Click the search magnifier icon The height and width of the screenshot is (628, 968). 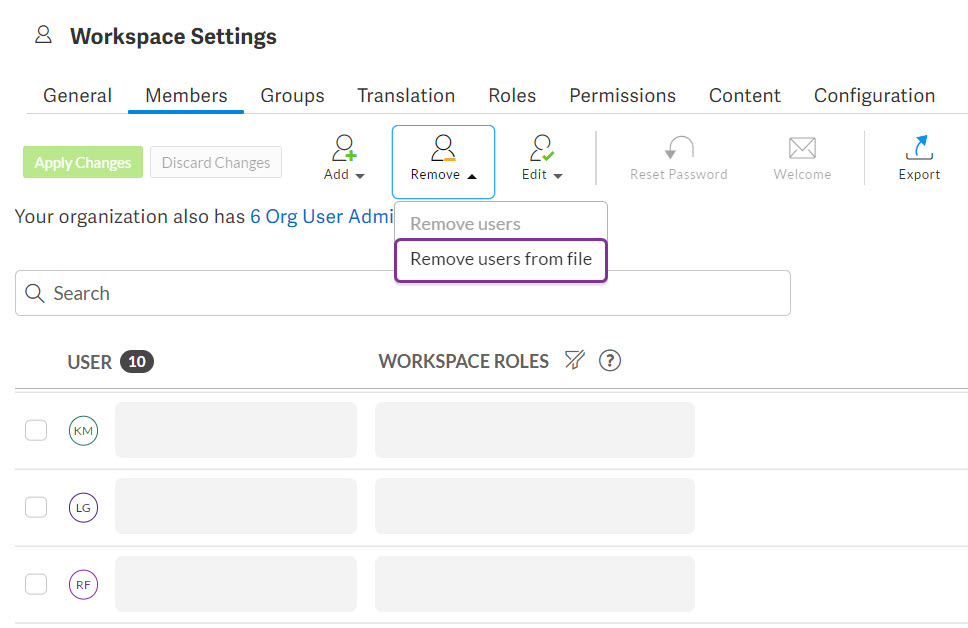35,293
